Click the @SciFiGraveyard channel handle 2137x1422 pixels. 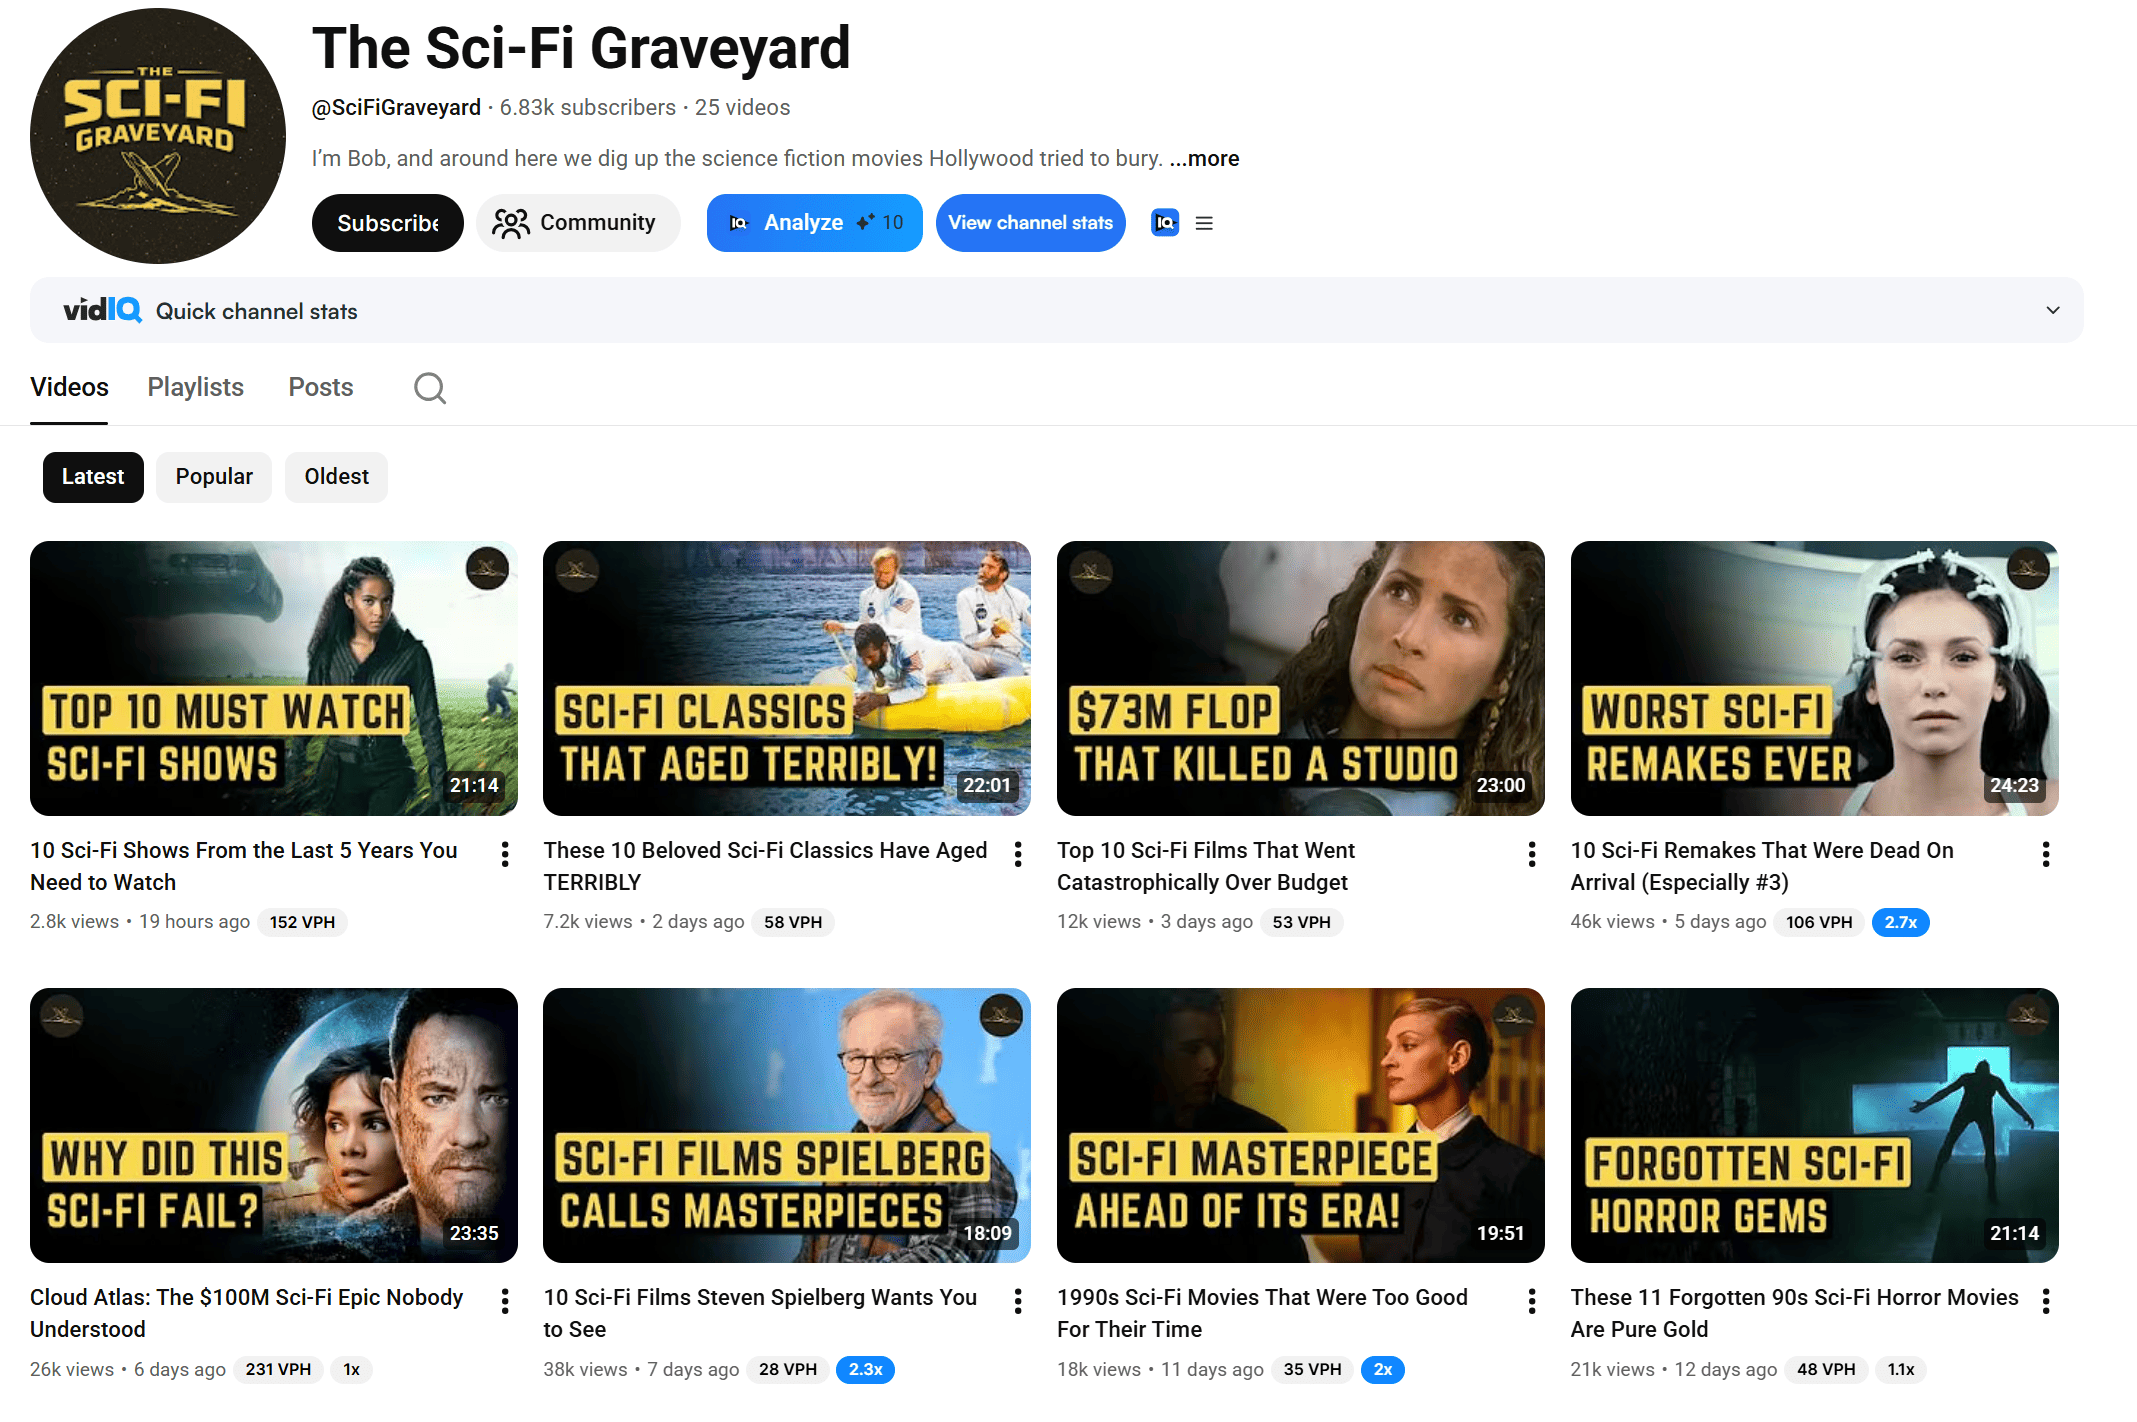pyautogui.click(x=396, y=107)
